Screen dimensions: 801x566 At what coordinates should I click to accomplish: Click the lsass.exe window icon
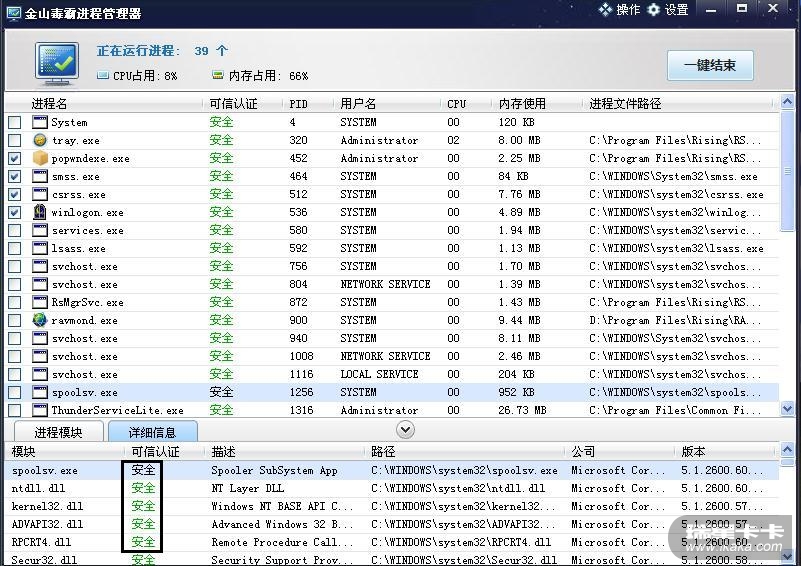[x=40, y=248]
